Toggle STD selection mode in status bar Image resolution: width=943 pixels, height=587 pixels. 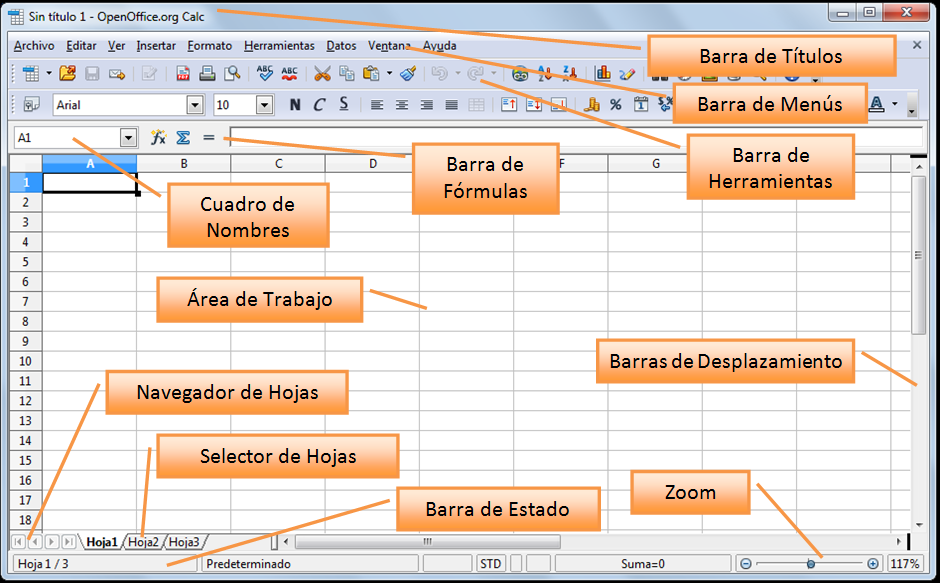(x=491, y=564)
